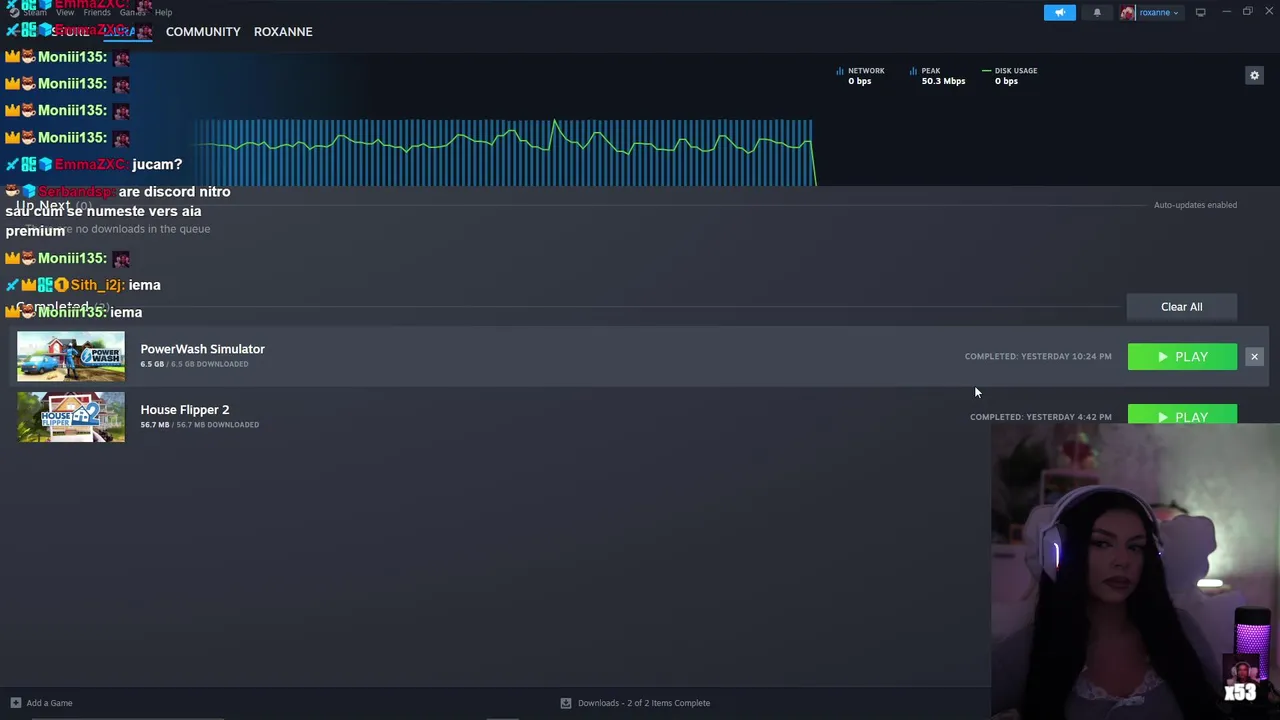1280x720 pixels.
Task: Click the webcam overlay video
Action: pyautogui.click(x=1135, y=572)
